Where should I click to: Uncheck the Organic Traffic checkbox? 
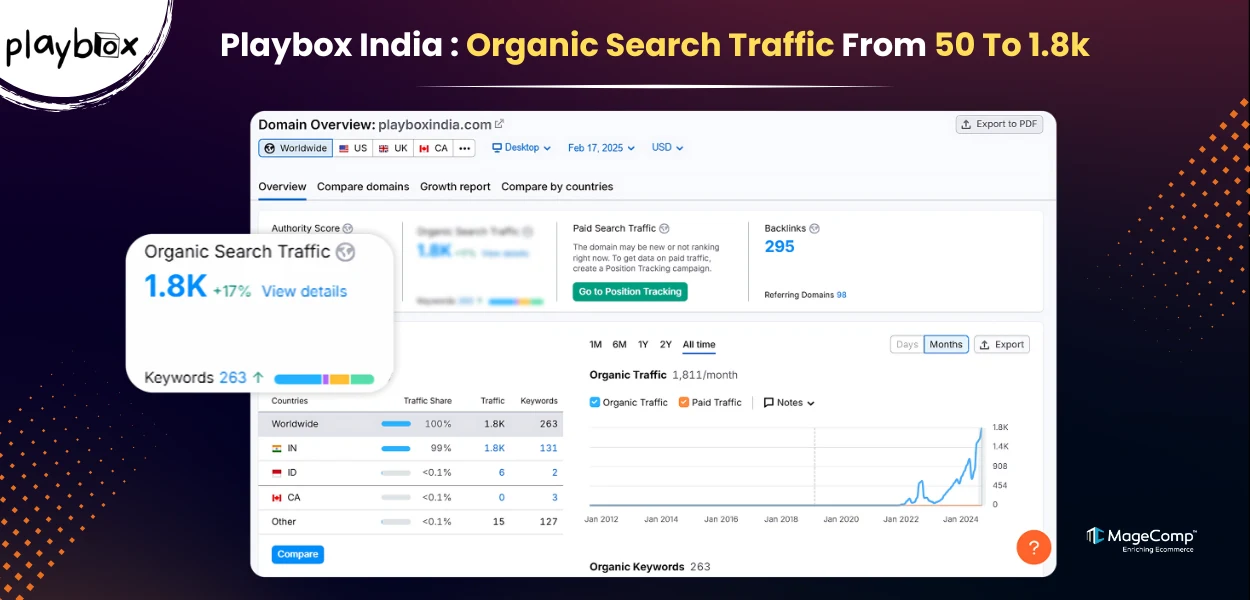pos(593,402)
